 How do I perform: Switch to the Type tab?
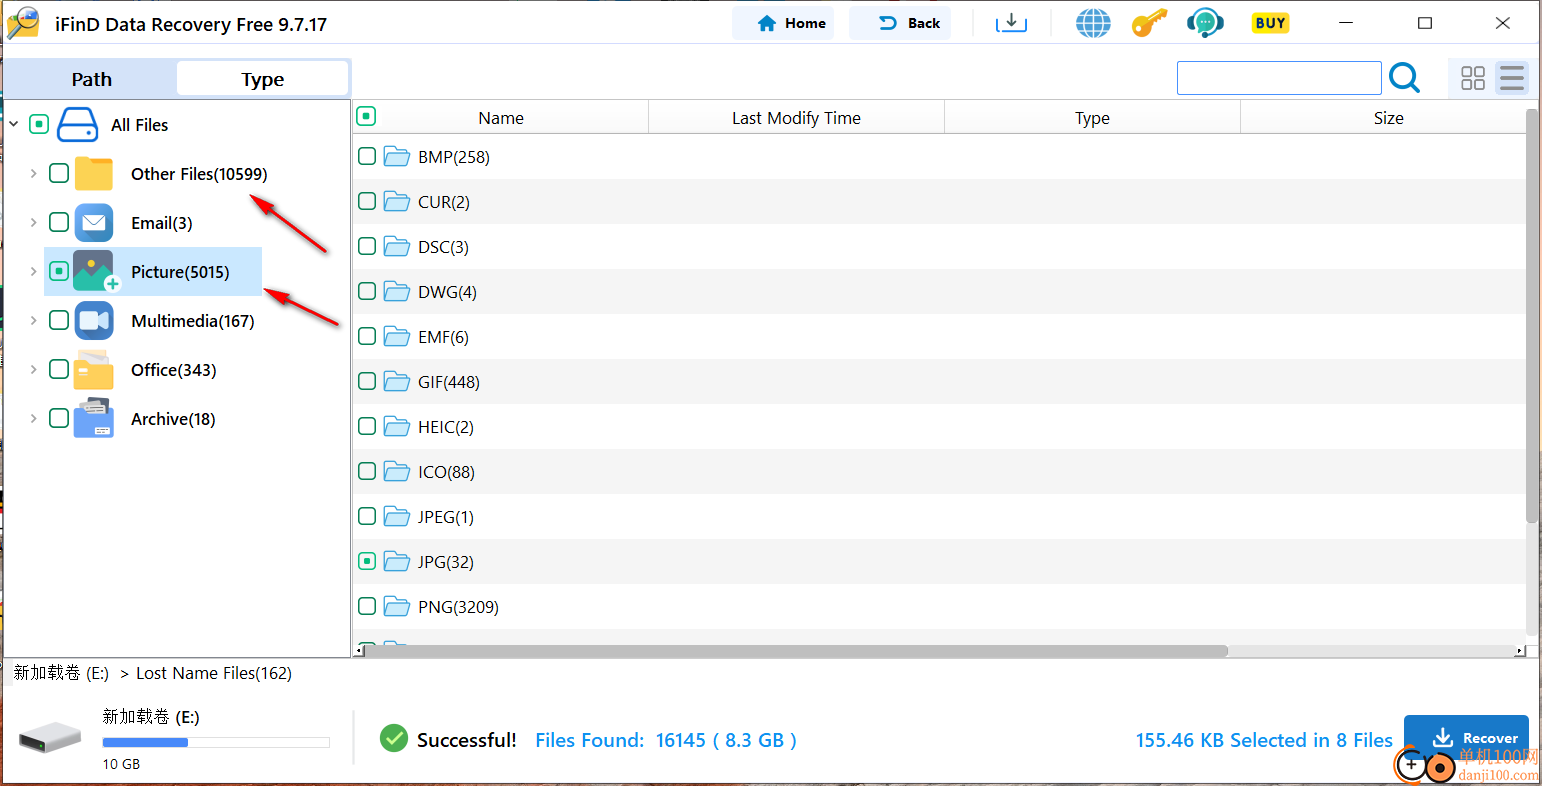click(x=263, y=79)
